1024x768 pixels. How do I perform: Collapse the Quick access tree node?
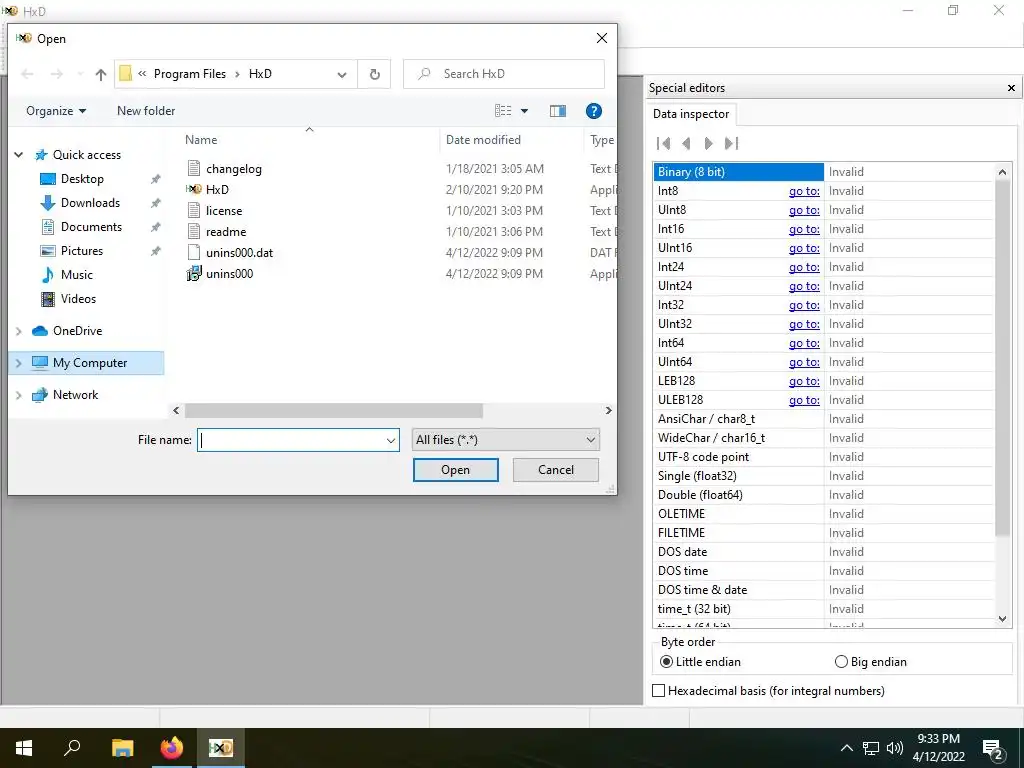pos(19,155)
